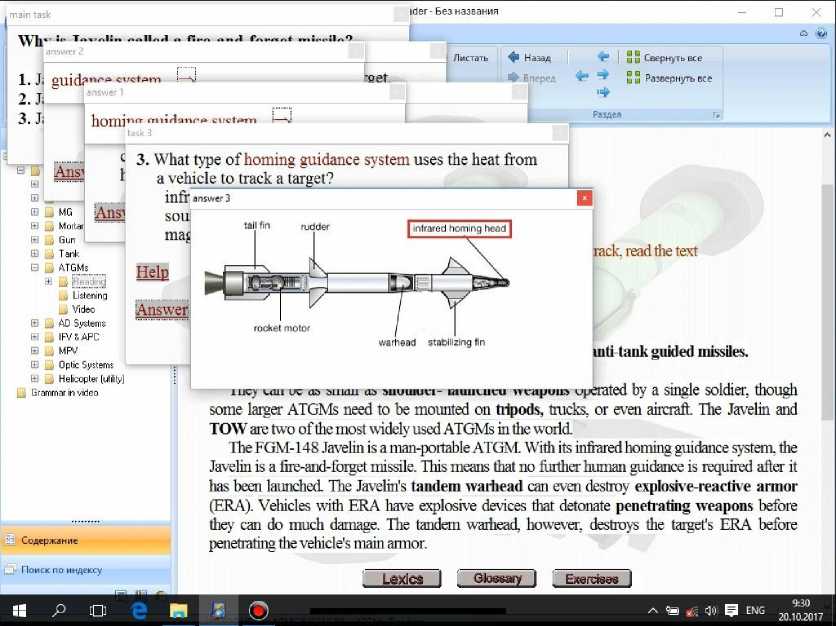Screen dimensions: 836x626
Task: Open File Explorer from the taskbar
Action: point(179,611)
